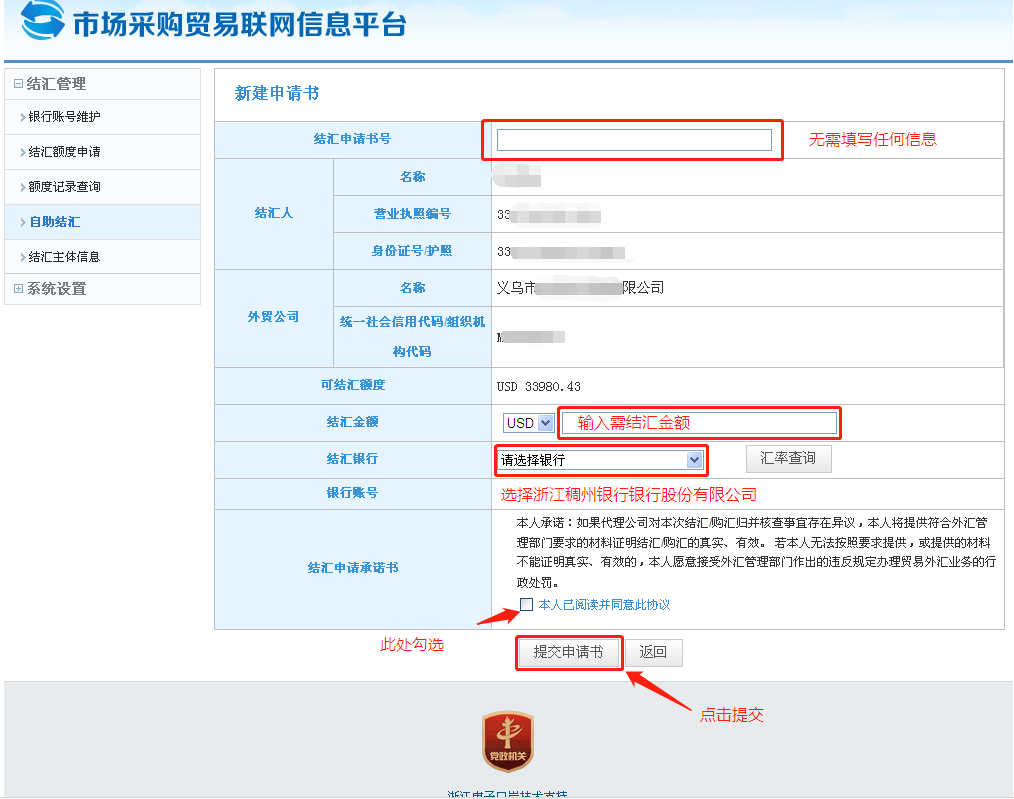The image size is (1014, 799).
Task: Click the platform logo icon in header
Action: click(x=42, y=20)
